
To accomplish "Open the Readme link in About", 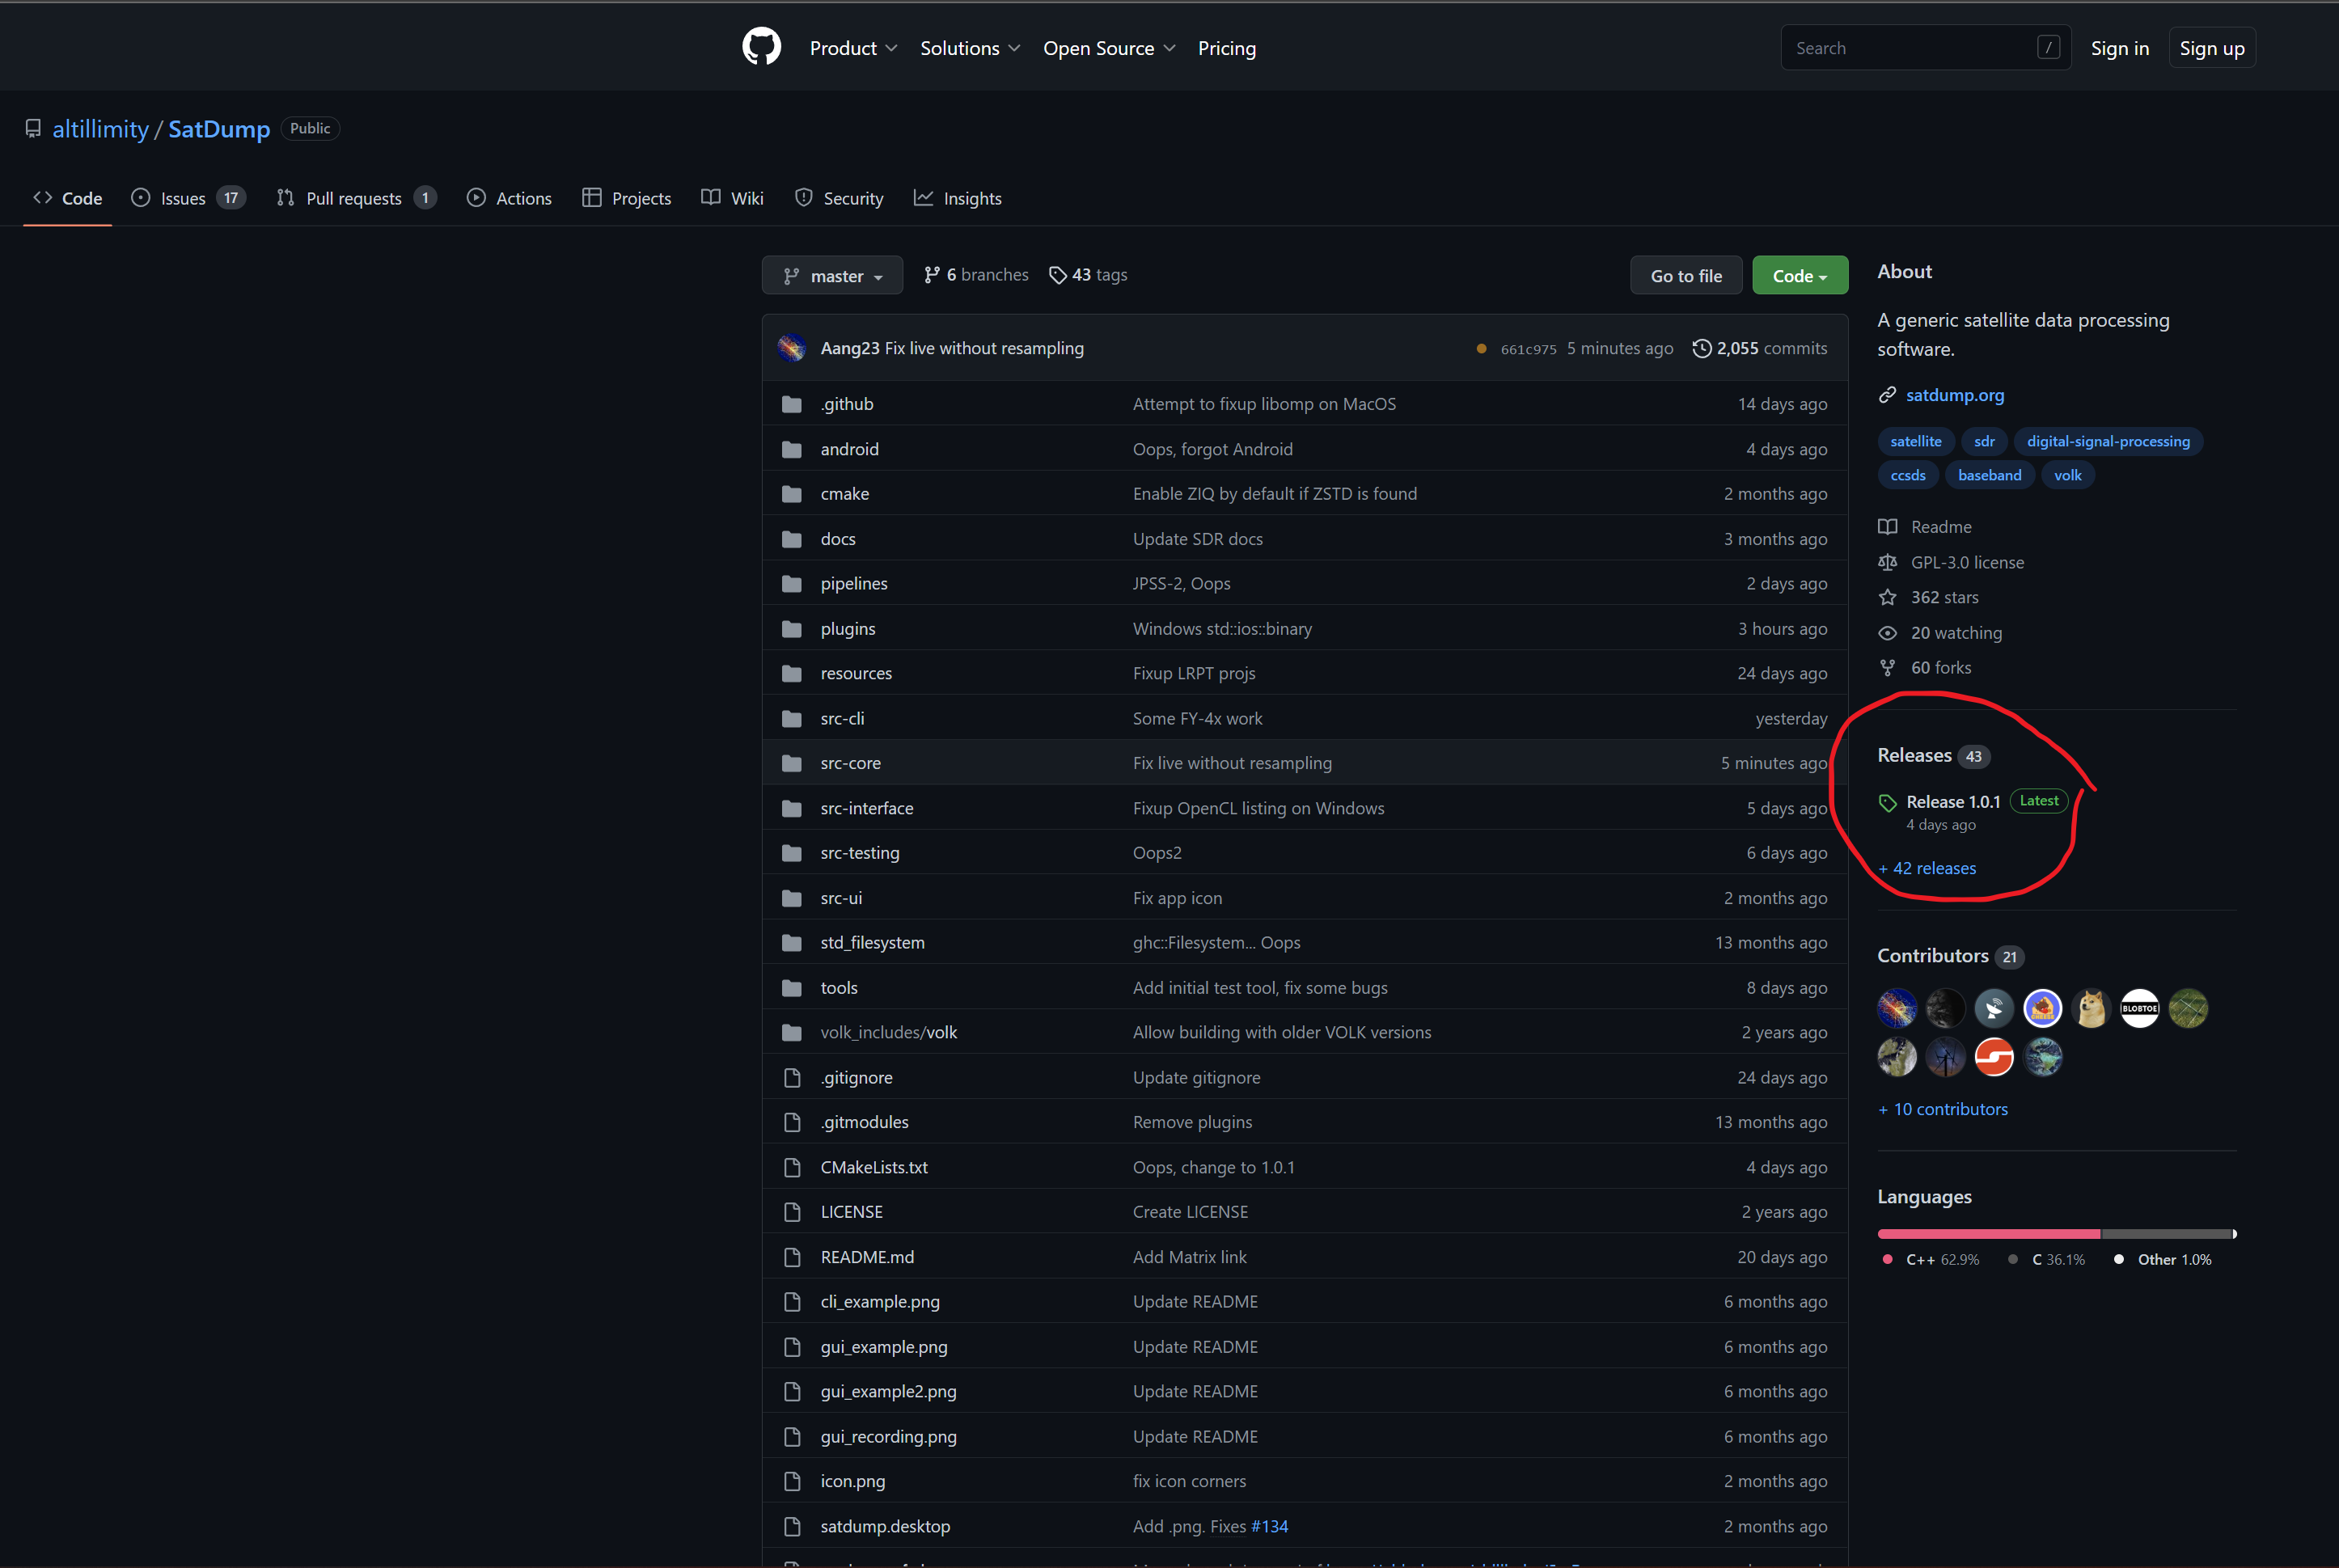I will (1925, 527).
